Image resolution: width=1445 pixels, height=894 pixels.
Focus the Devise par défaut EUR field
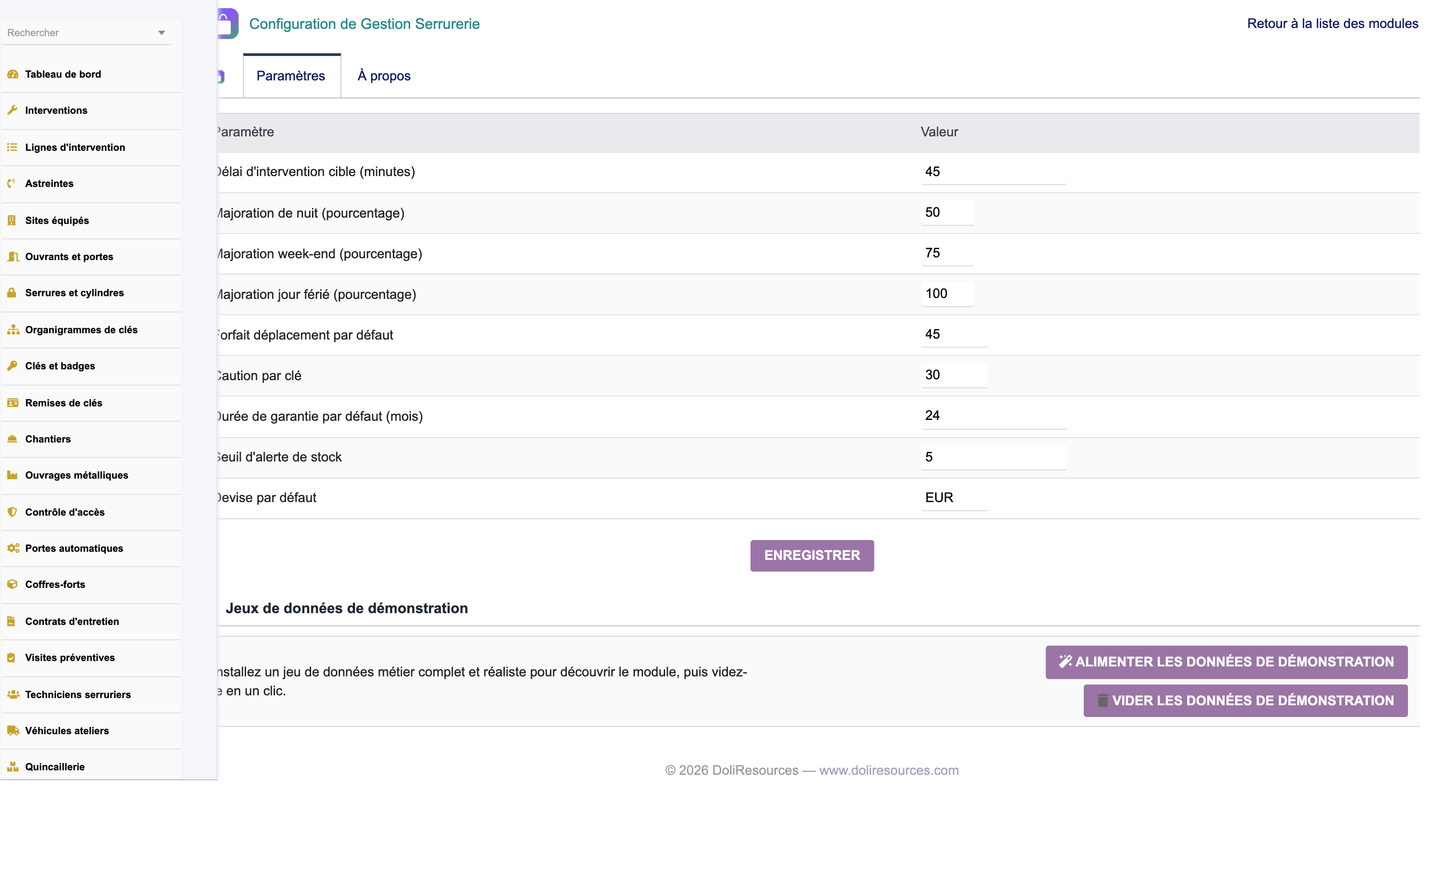click(953, 497)
